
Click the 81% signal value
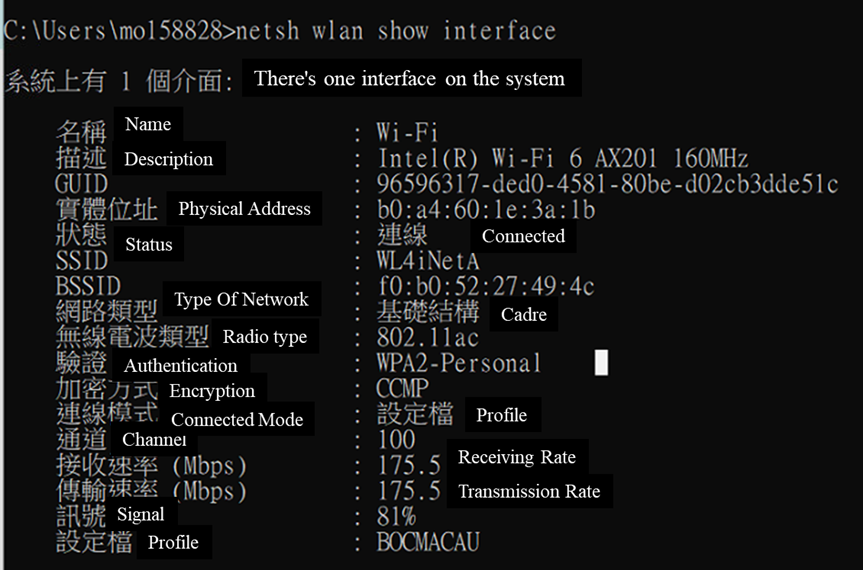click(x=396, y=516)
